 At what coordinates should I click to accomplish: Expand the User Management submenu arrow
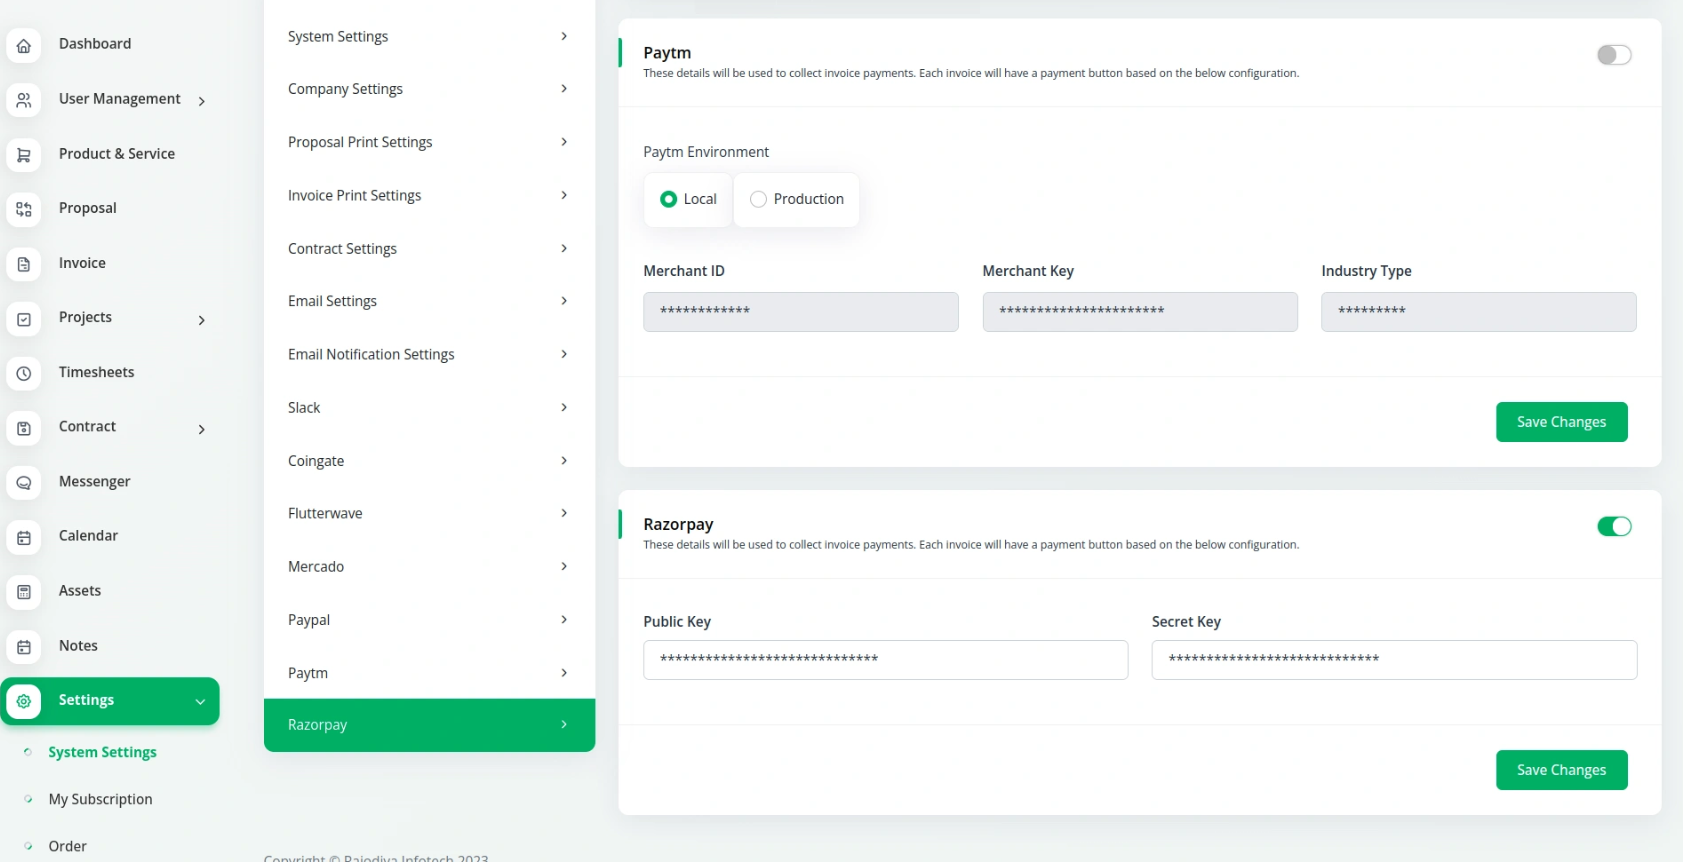click(x=202, y=101)
